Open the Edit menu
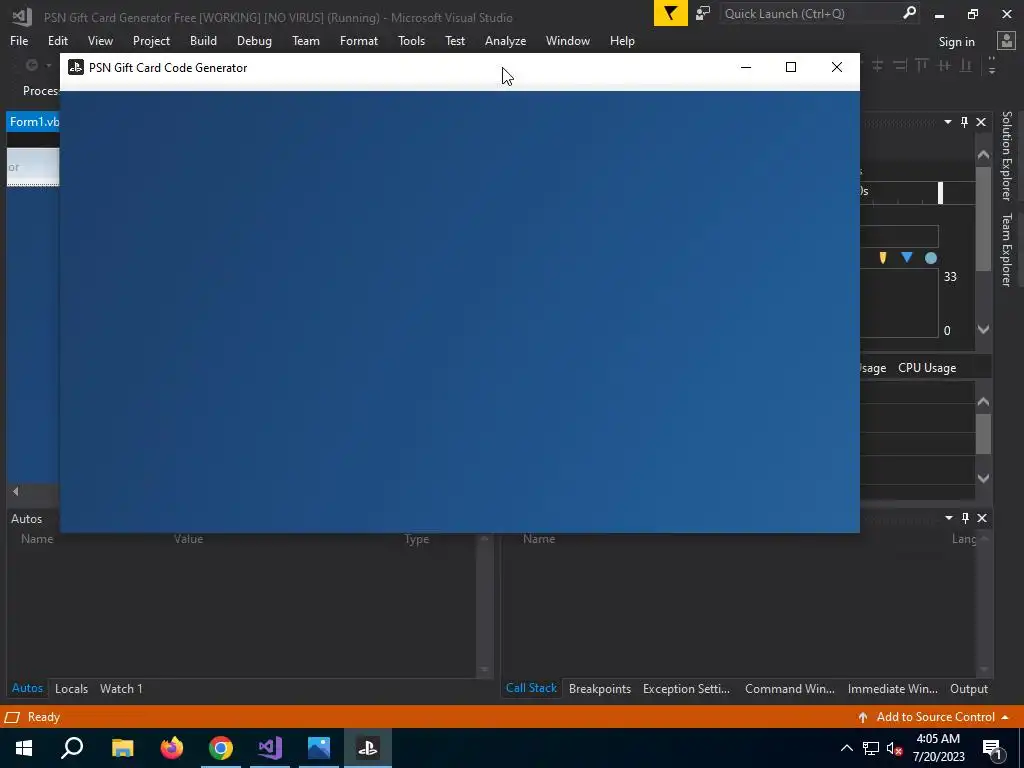 (57, 40)
